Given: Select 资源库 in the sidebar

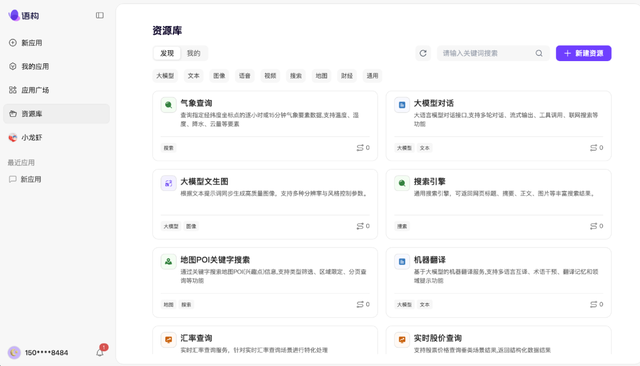Looking at the screenshot, I should coord(56,114).
